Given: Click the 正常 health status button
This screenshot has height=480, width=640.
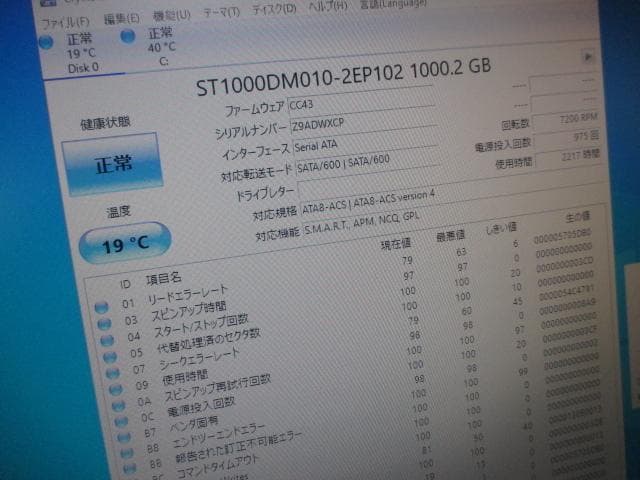Looking at the screenshot, I should [113, 164].
